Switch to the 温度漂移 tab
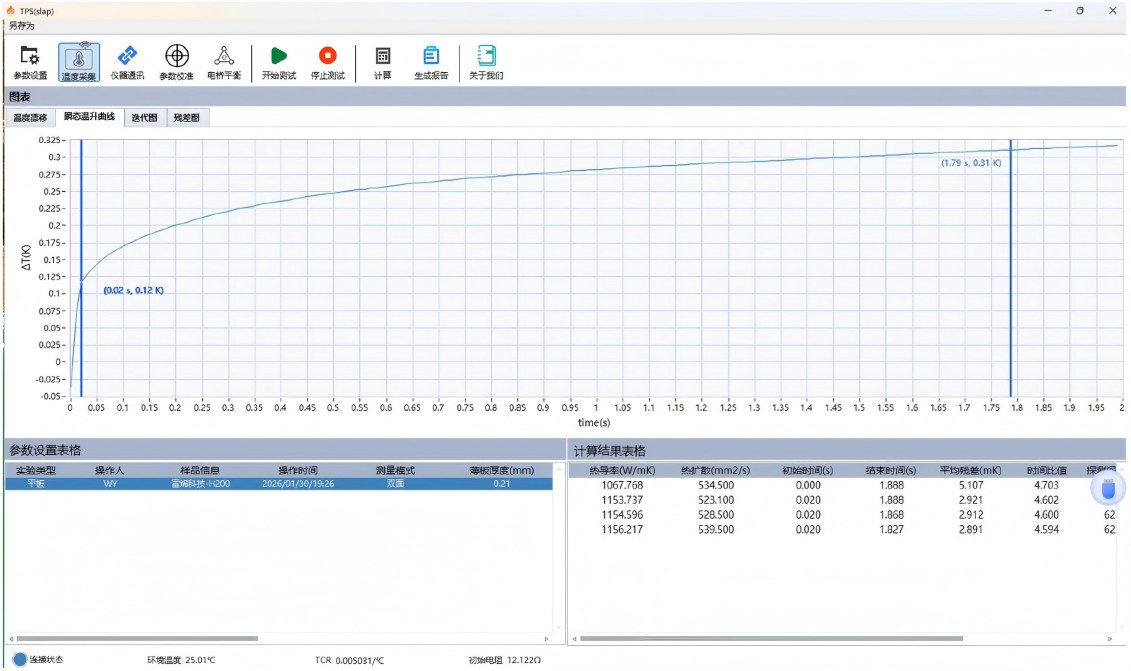Viewport: 1131px width, 671px height. (x=29, y=118)
